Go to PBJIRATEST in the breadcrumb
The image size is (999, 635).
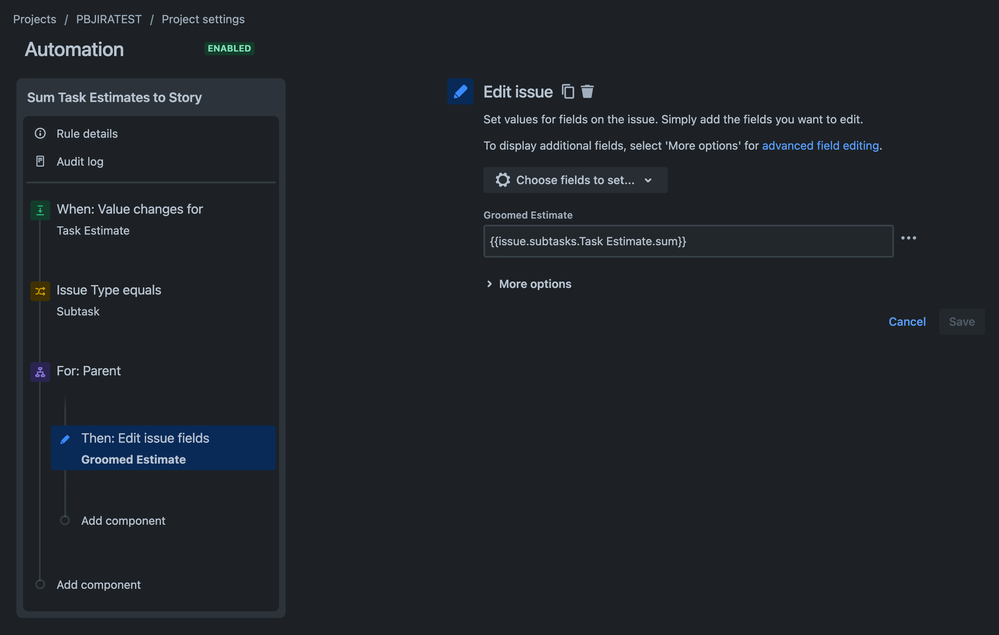click(x=109, y=19)
